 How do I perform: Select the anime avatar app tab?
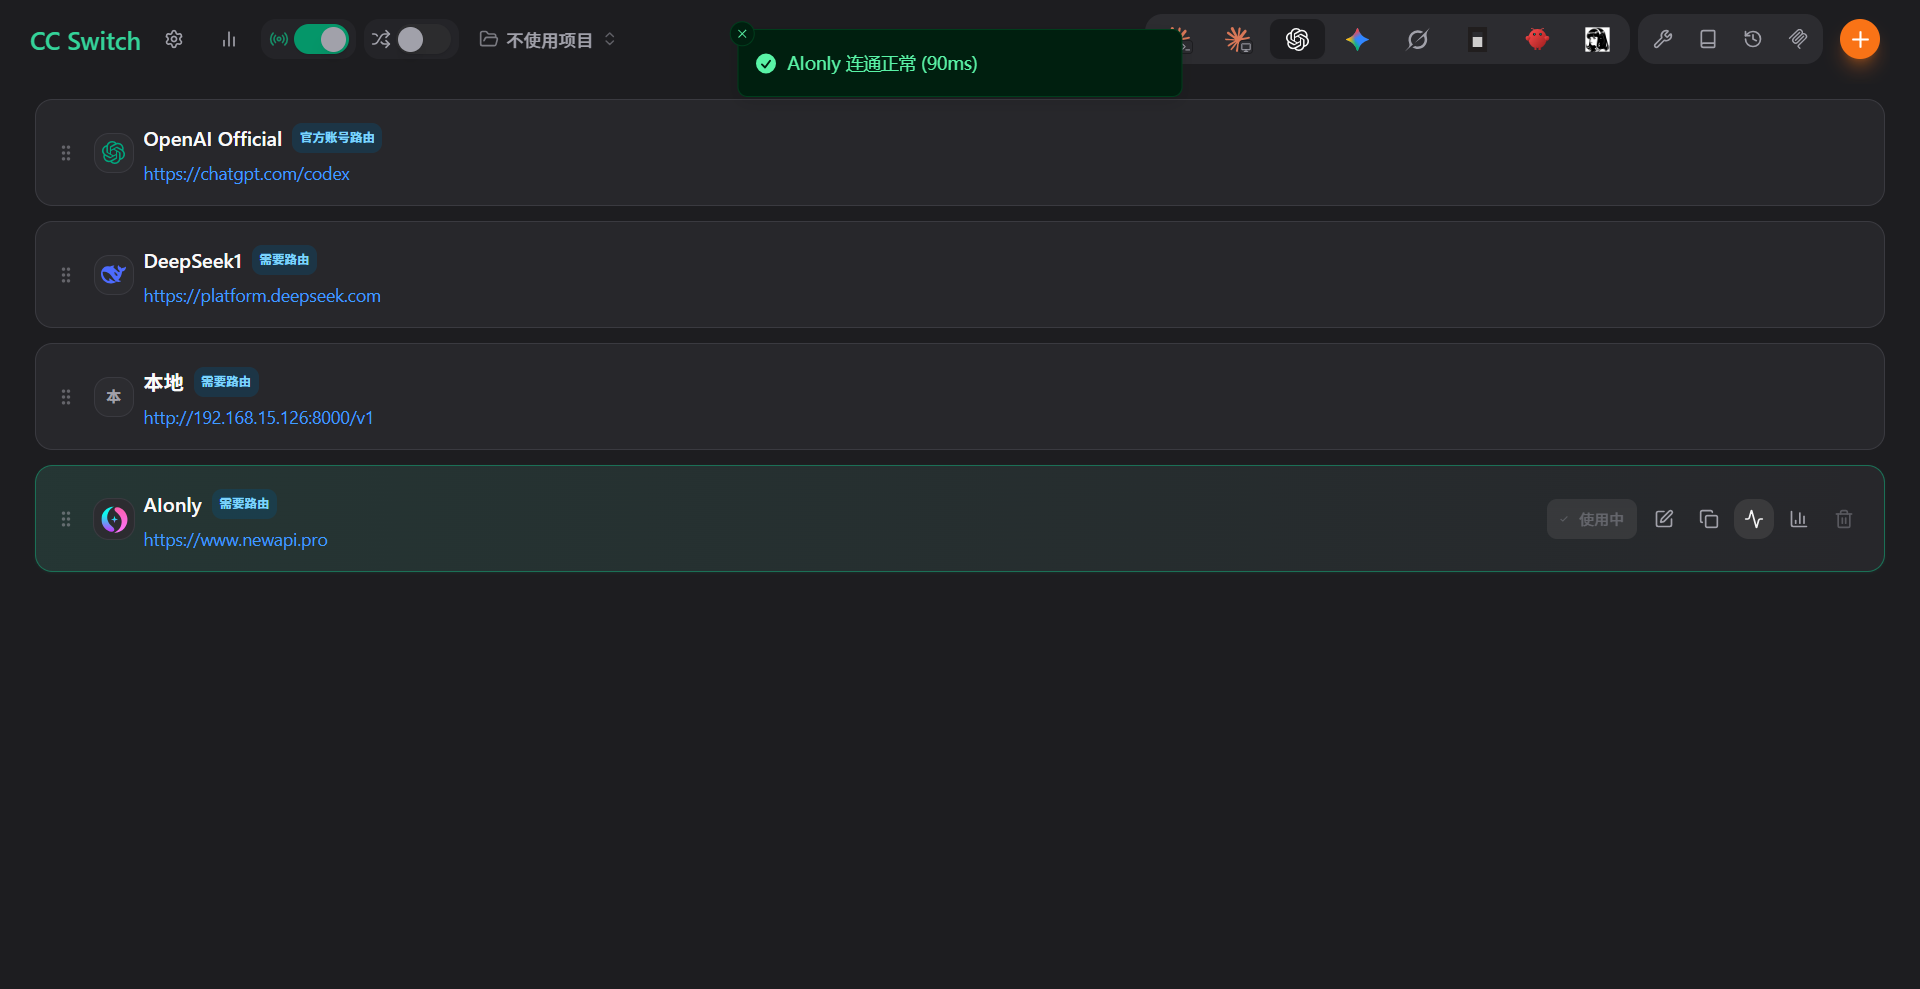point(1598,39)
